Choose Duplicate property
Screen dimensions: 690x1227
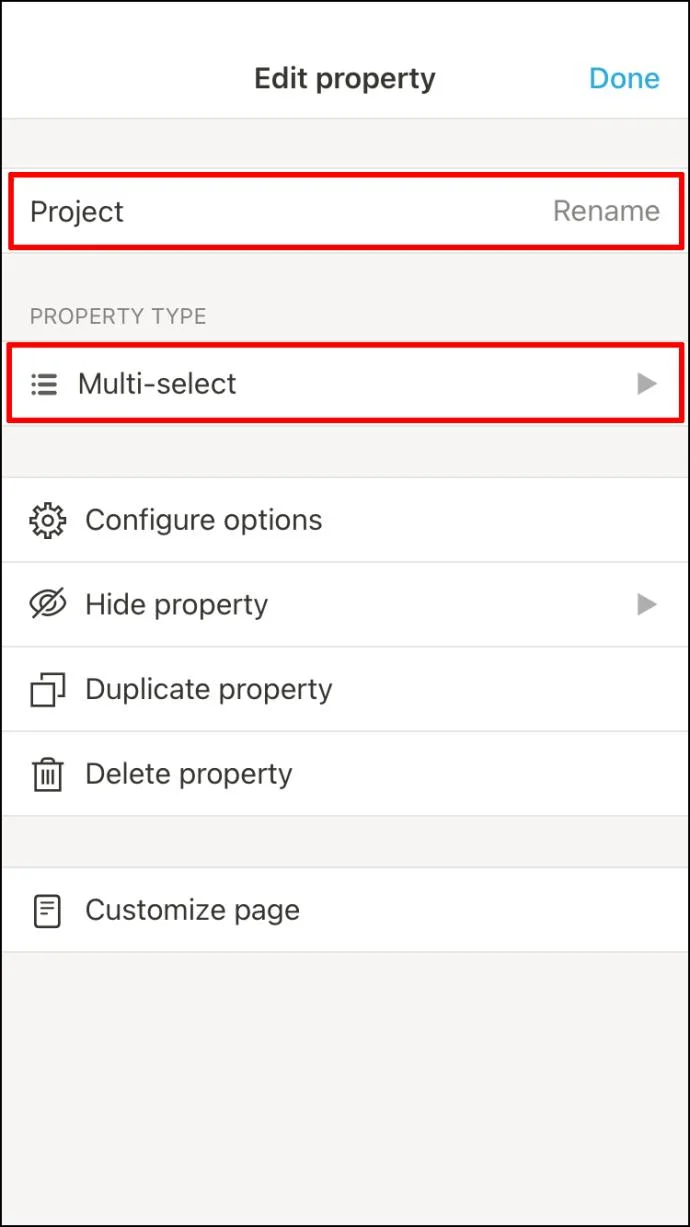coord(345,689)
